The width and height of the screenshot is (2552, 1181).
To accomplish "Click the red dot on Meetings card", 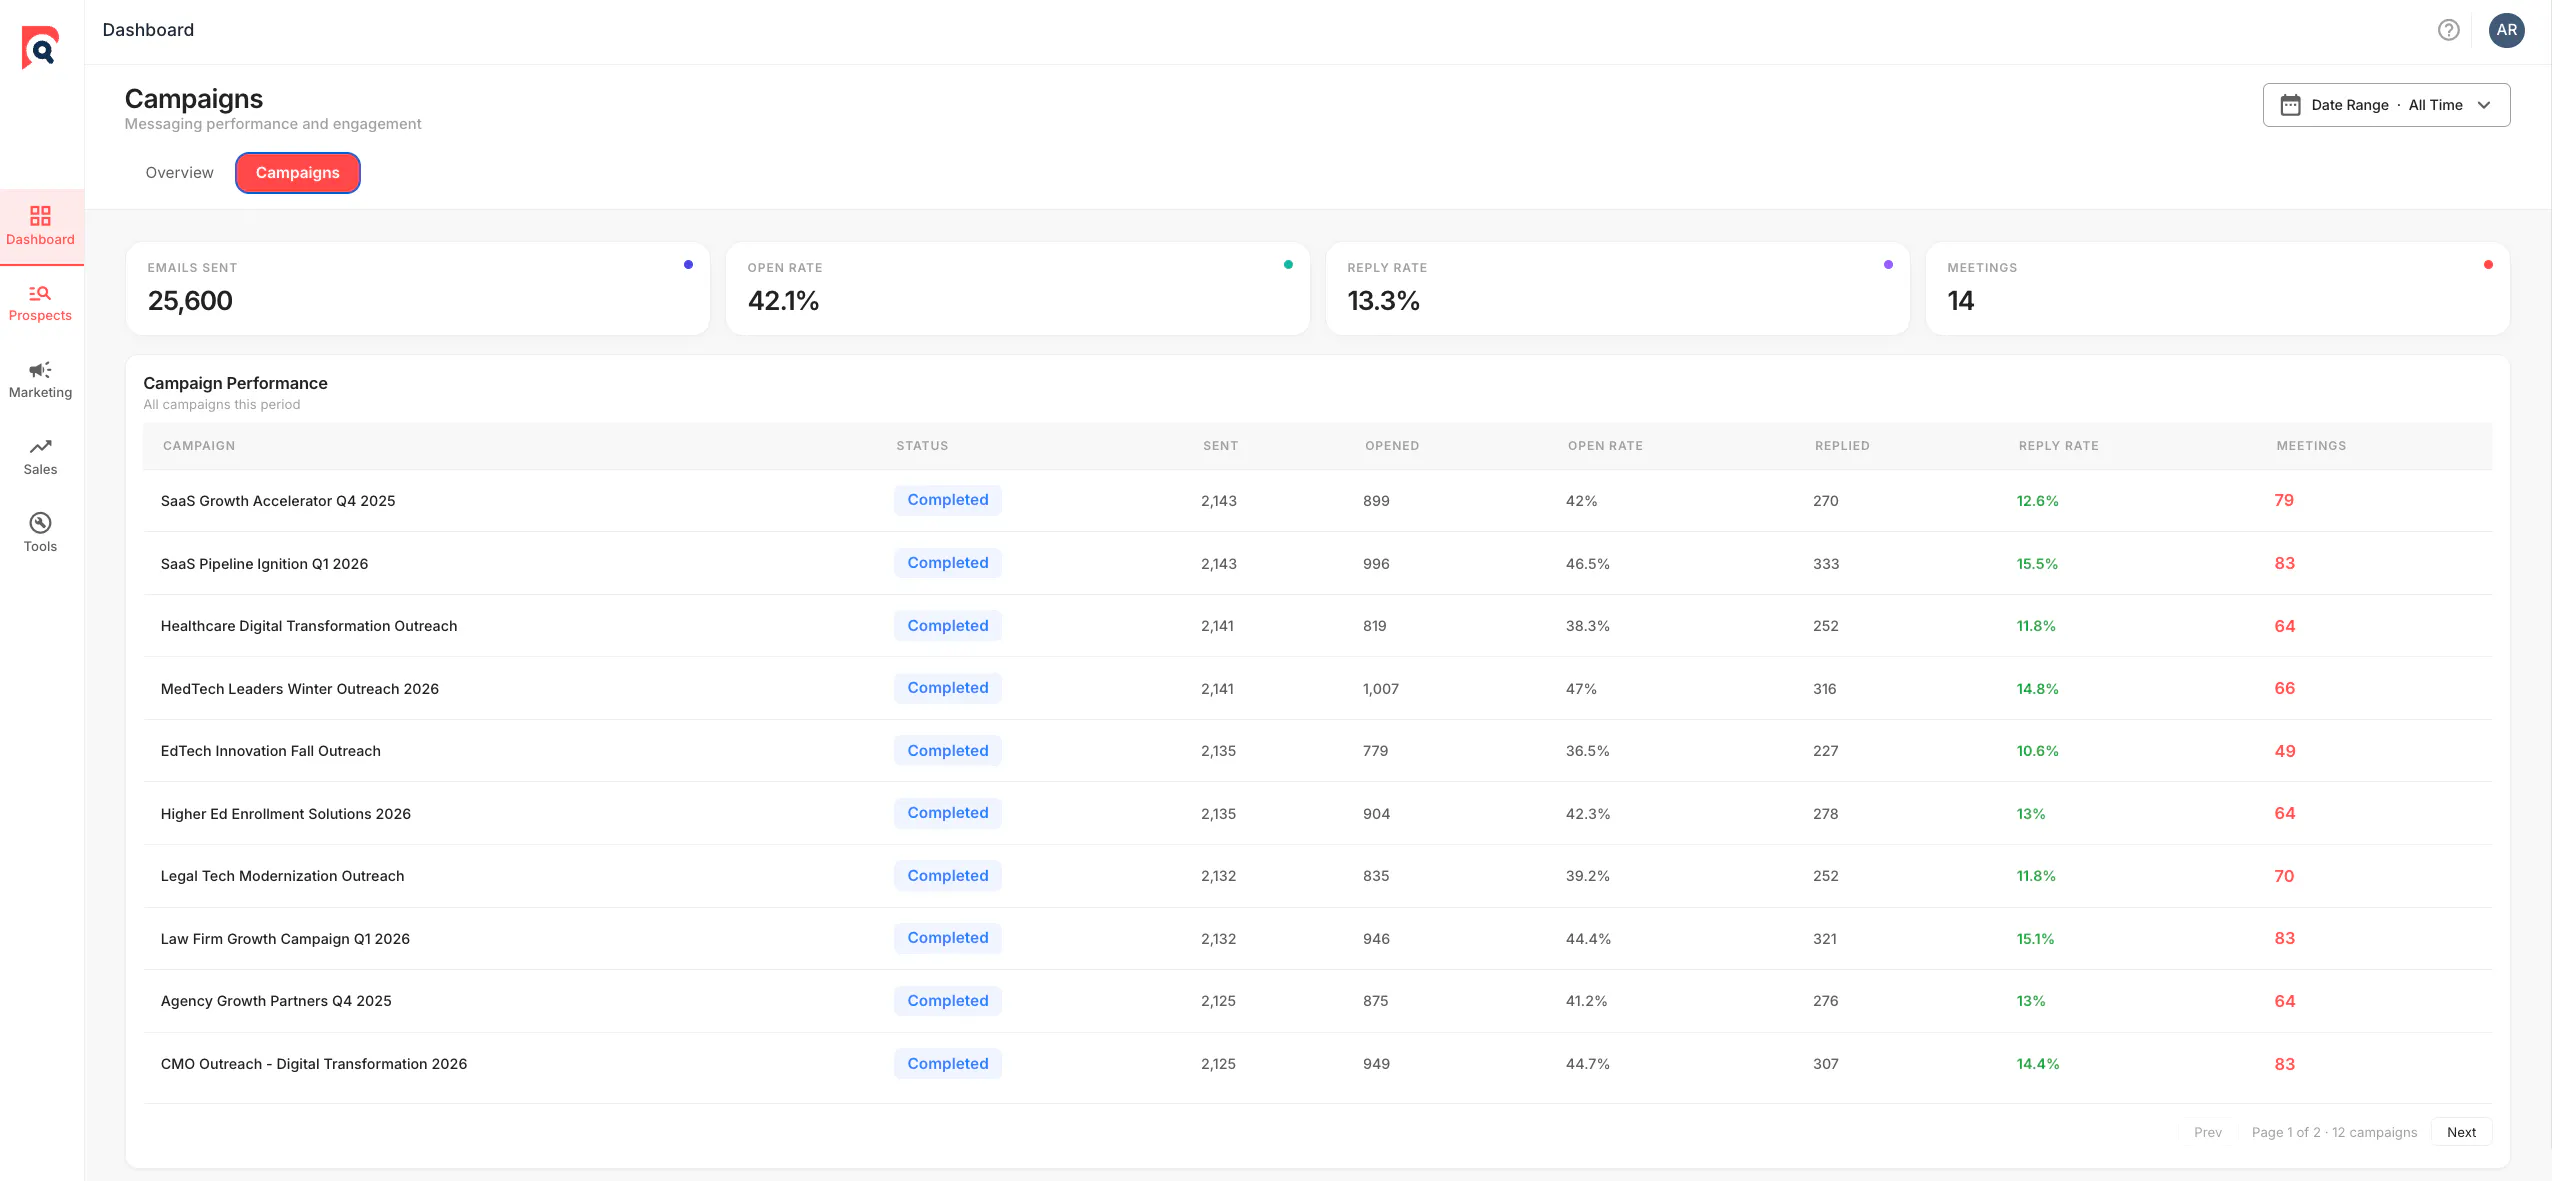I will coord(2488,265).
